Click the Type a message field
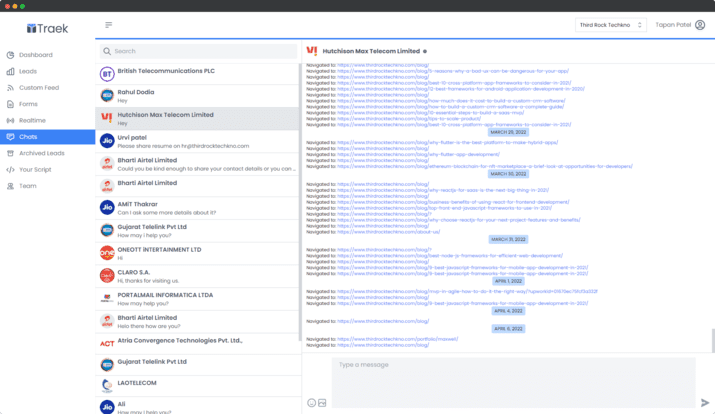 [514, 382]
